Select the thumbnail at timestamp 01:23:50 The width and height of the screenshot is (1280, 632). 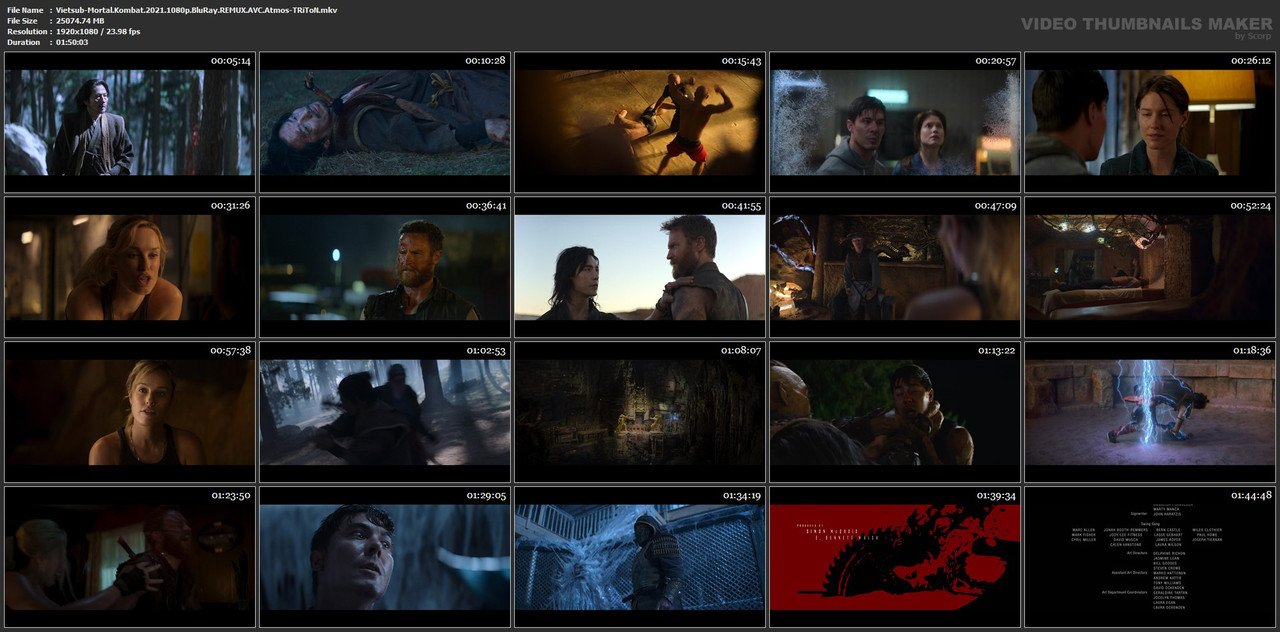[130, 557]
